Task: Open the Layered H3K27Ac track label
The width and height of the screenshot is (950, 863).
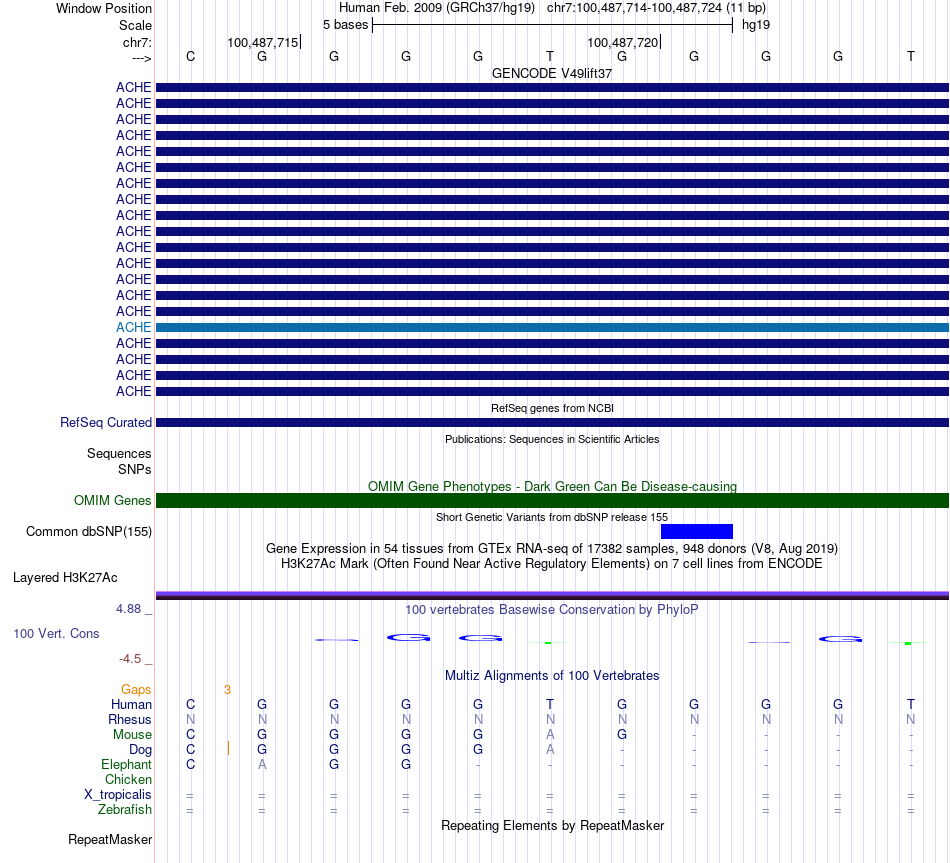Action: pyautogui.click(x=65, y=578)
